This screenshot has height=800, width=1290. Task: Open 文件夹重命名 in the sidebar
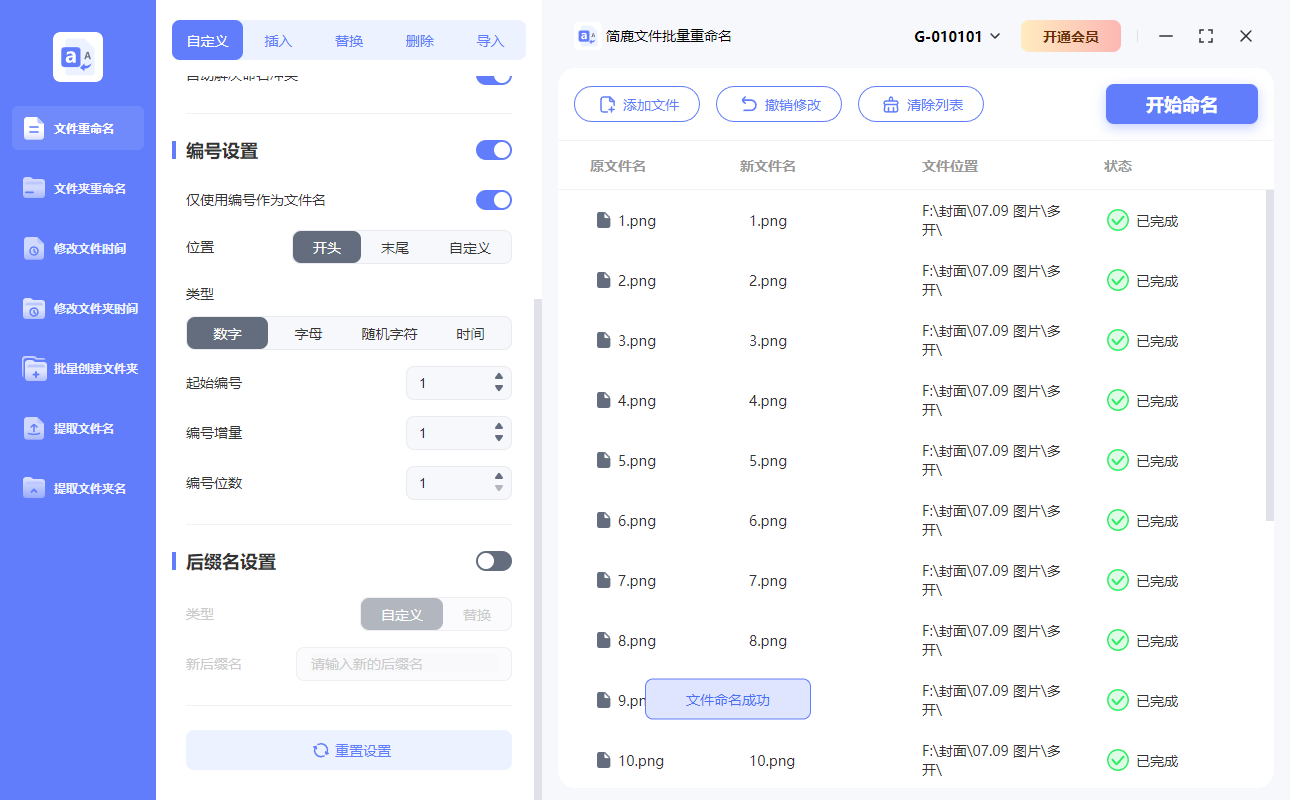coord(78,188)
